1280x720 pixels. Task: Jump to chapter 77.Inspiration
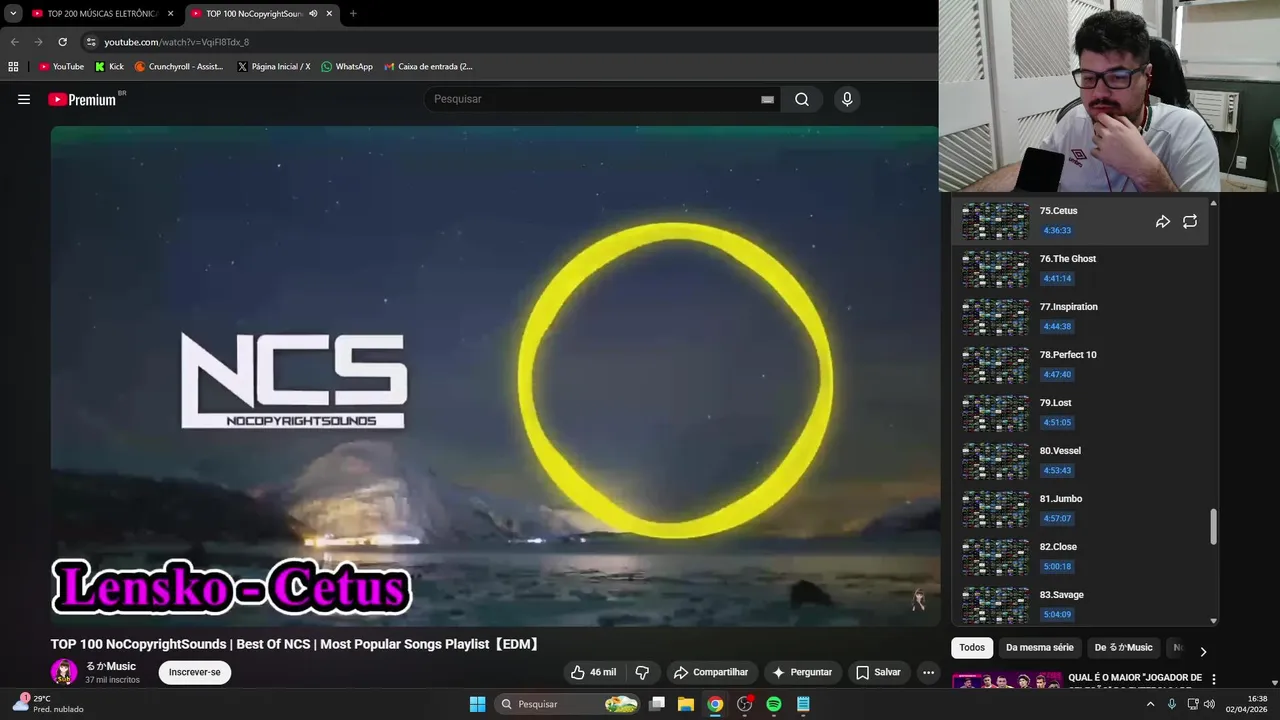(x=1080, y=317)
